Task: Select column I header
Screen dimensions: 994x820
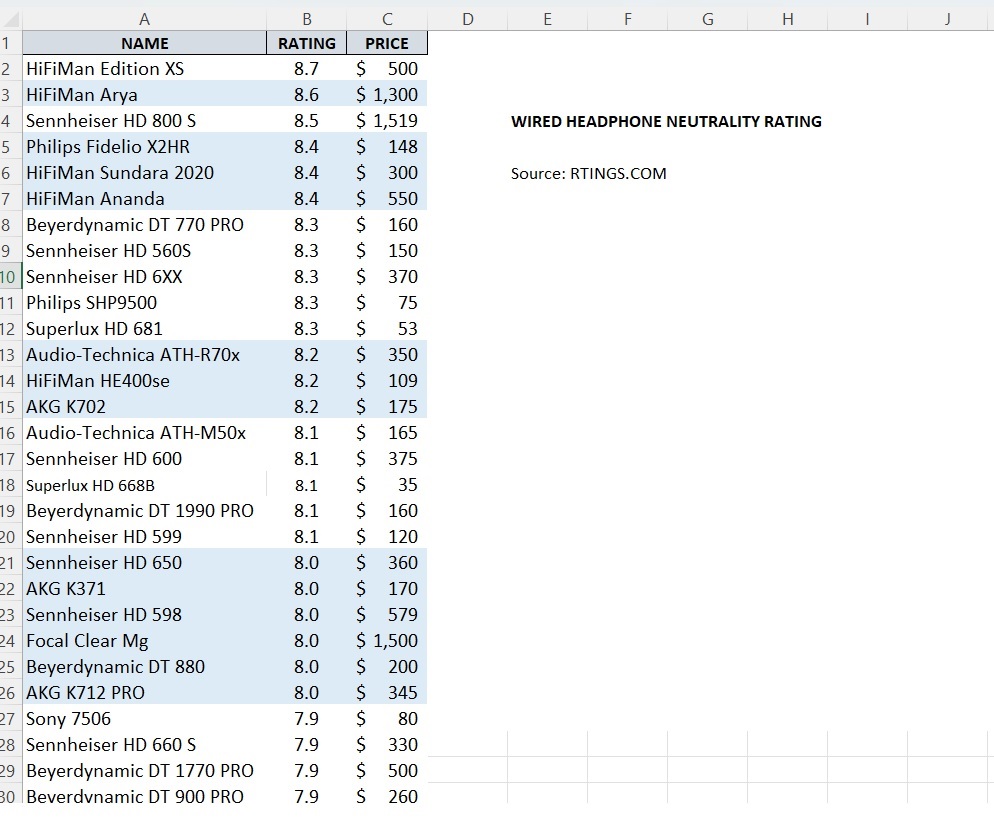Action: (x=868, y=19)
